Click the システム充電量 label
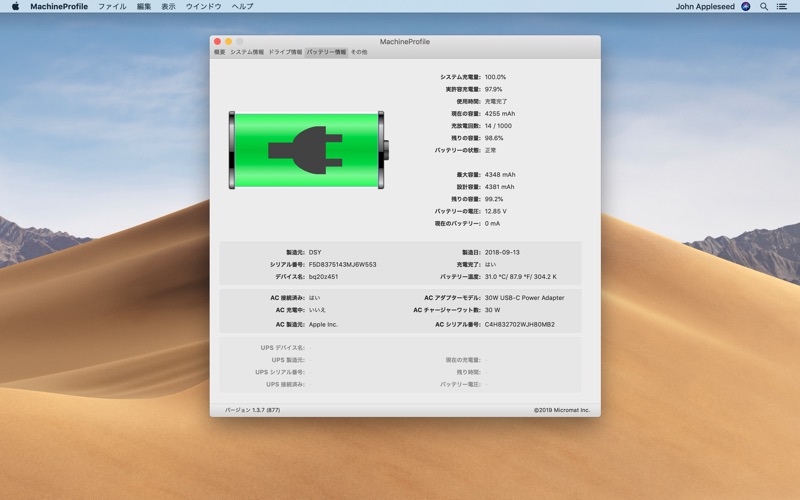 (460, 77)
